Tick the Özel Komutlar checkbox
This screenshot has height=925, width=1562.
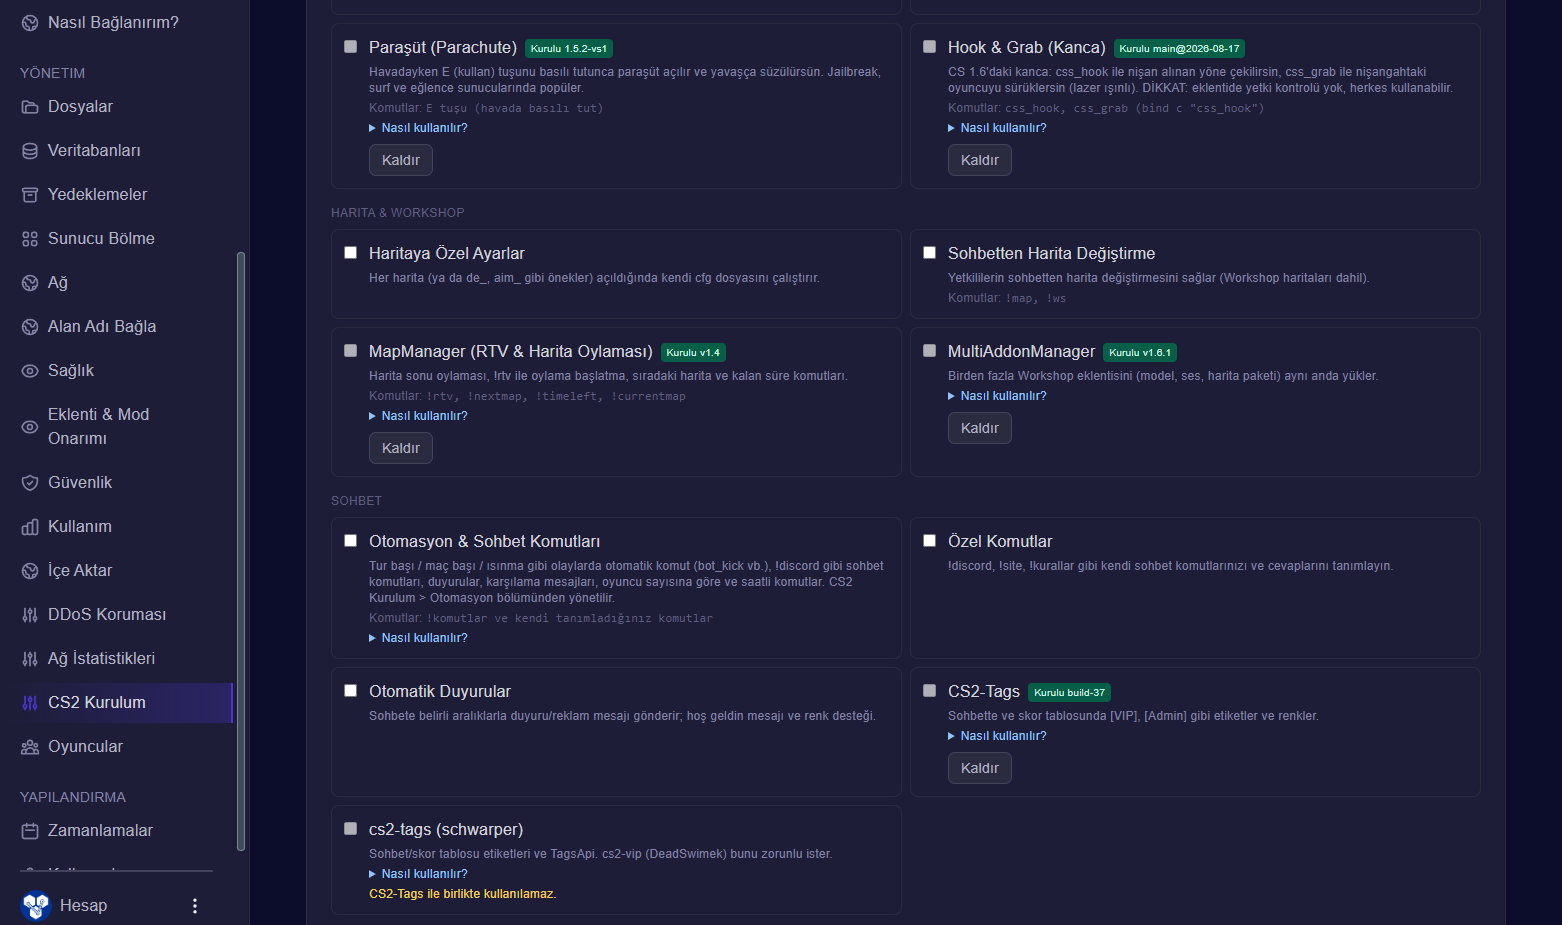pos(929,541)
